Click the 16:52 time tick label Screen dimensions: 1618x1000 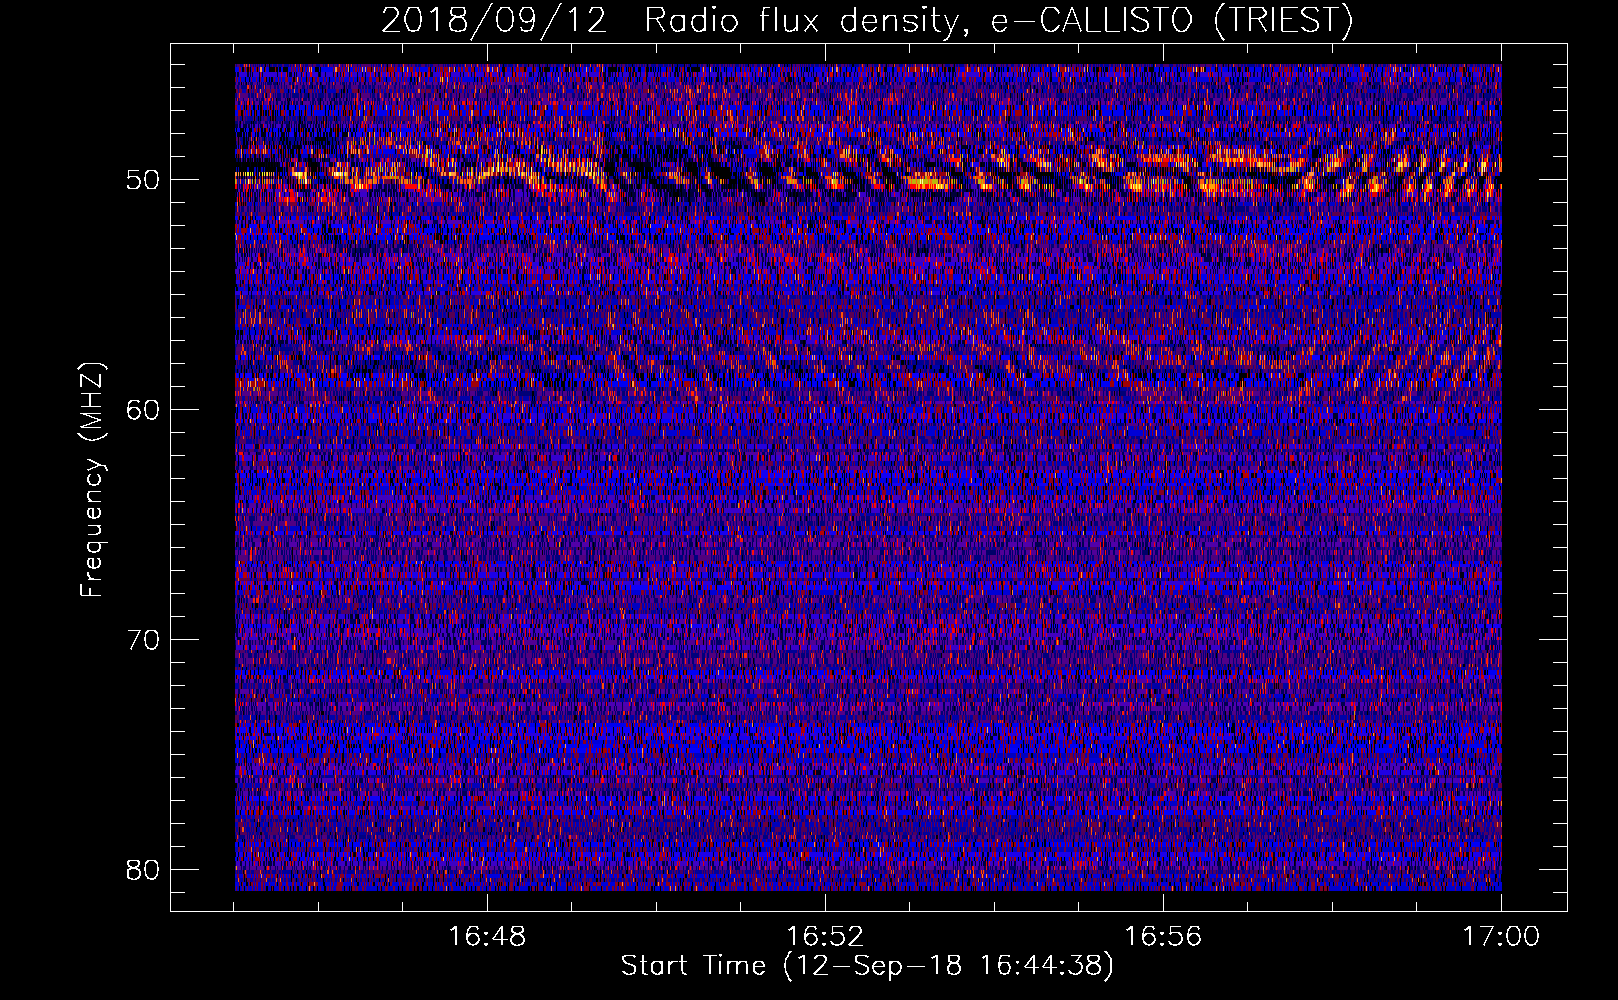click(825, 937)
